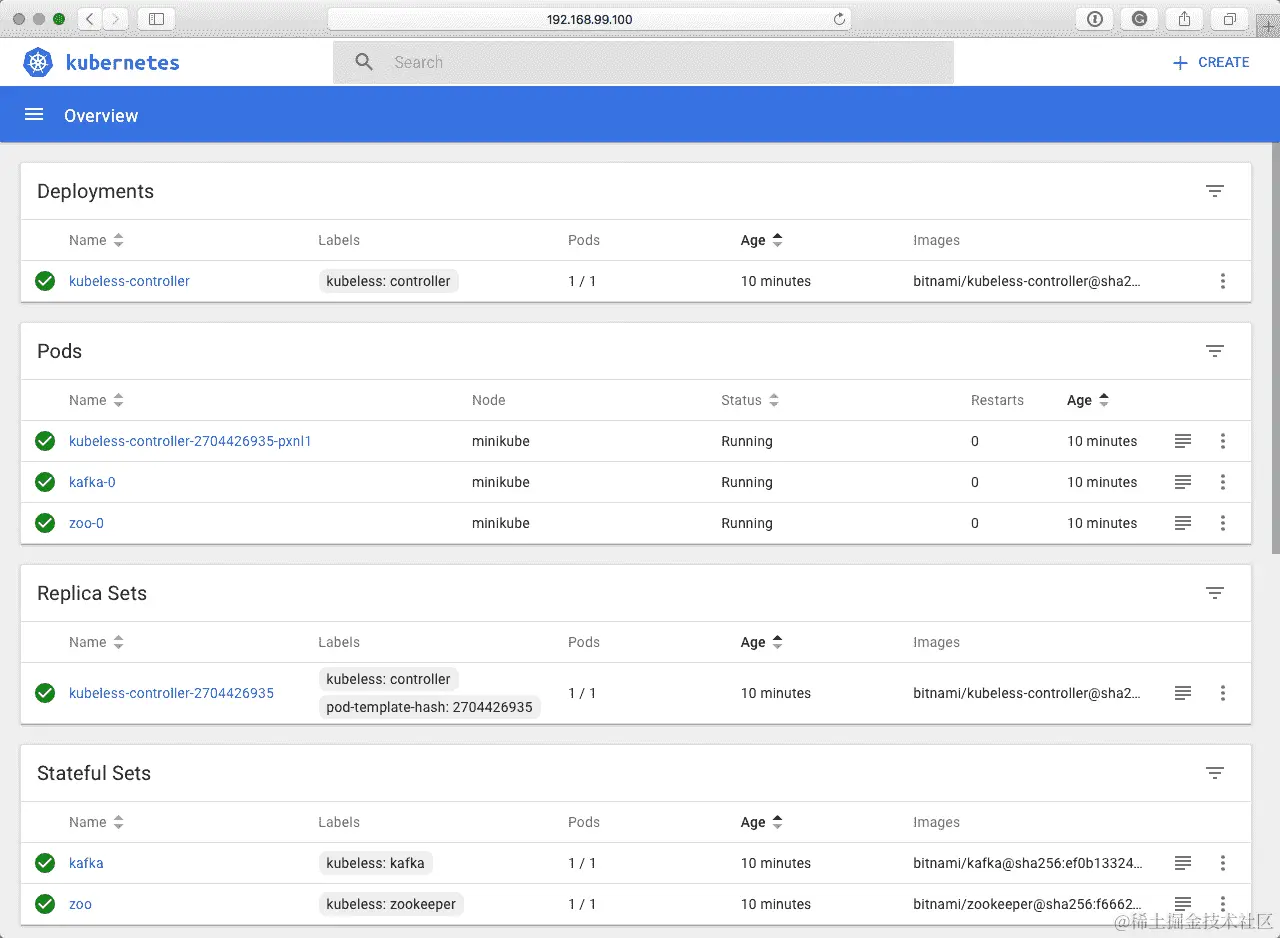Image resolution: width=1280 pixels, height=938 pixels.
Task: Sort Pods by Status column
Action: tap(750, 400)
